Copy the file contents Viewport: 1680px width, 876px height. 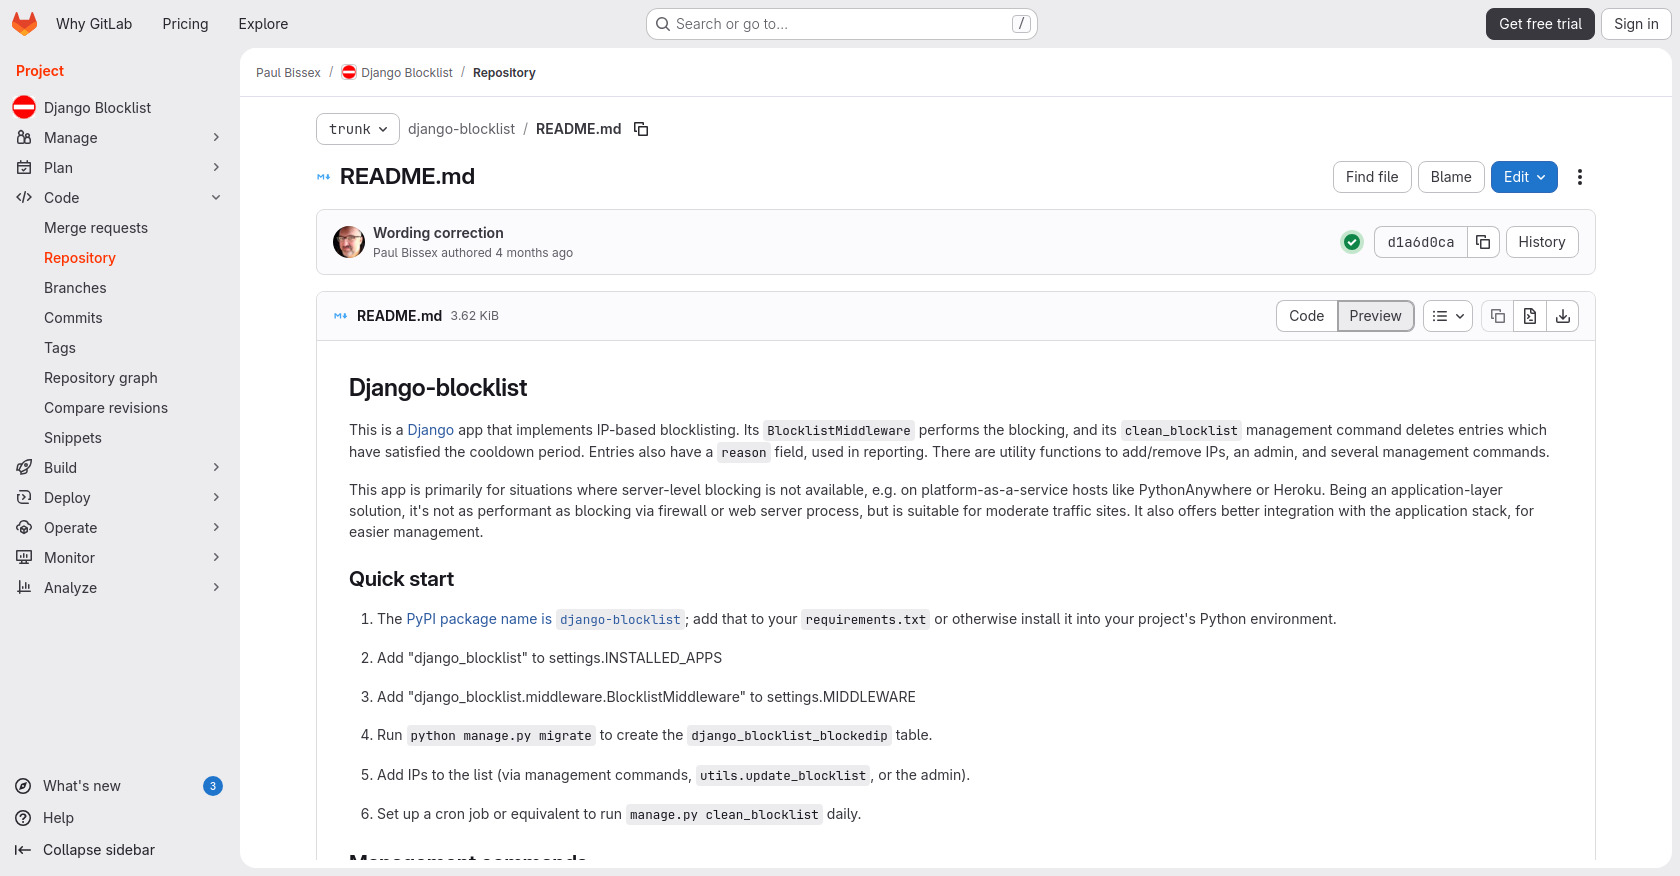[x=1497, y=316]
